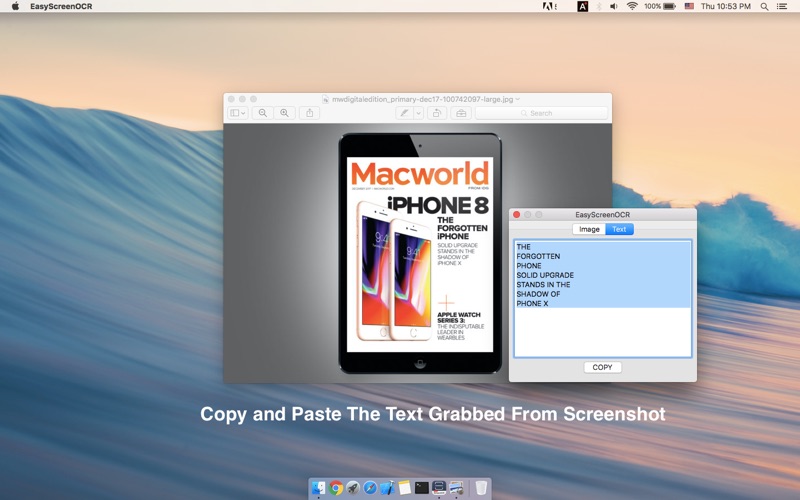Open the Notes app in Dock
Image resolution: width=800 pixels, height=500 pixels.
tap(405, 488)
